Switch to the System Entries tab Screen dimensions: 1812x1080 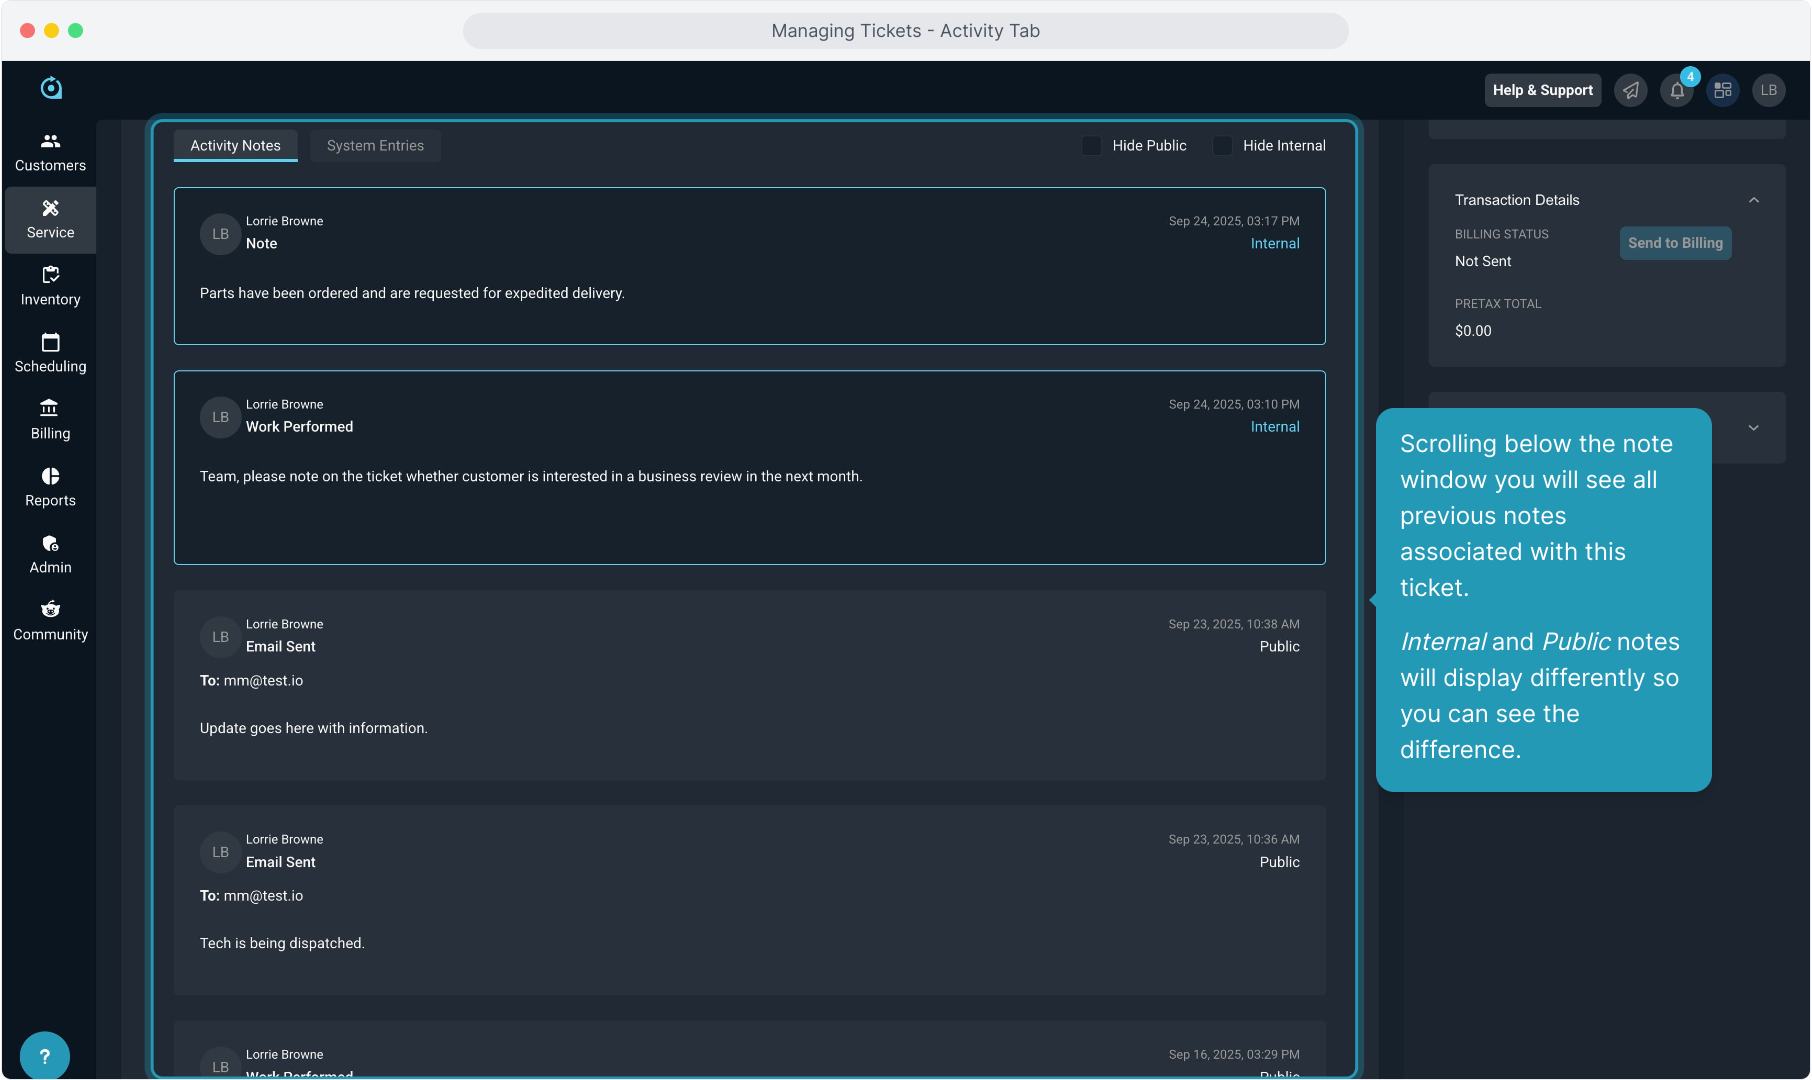[375, 146]
